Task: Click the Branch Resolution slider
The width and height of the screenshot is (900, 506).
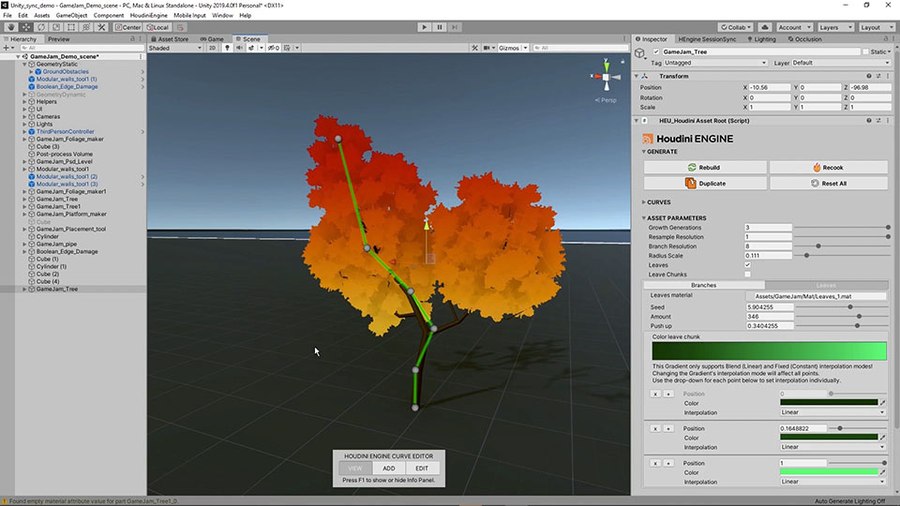Action: [x=842, y=246]
